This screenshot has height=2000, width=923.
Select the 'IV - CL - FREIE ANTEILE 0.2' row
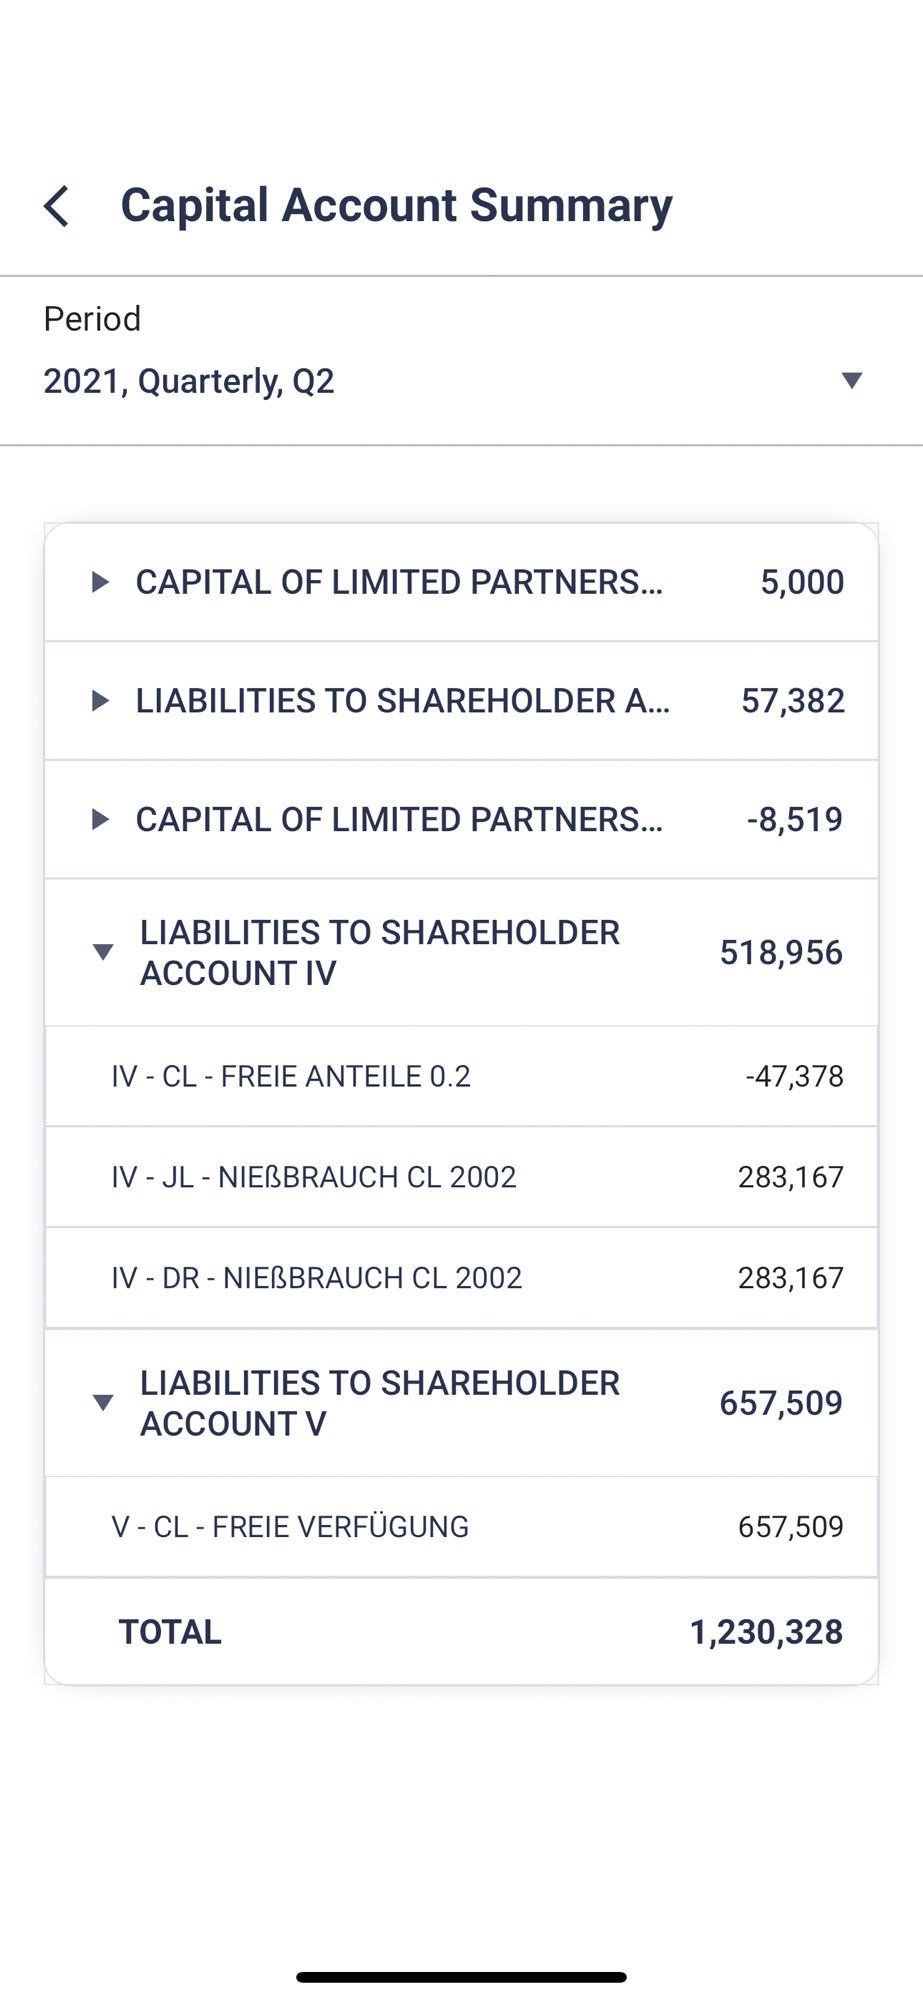[x=291, y=1076]
